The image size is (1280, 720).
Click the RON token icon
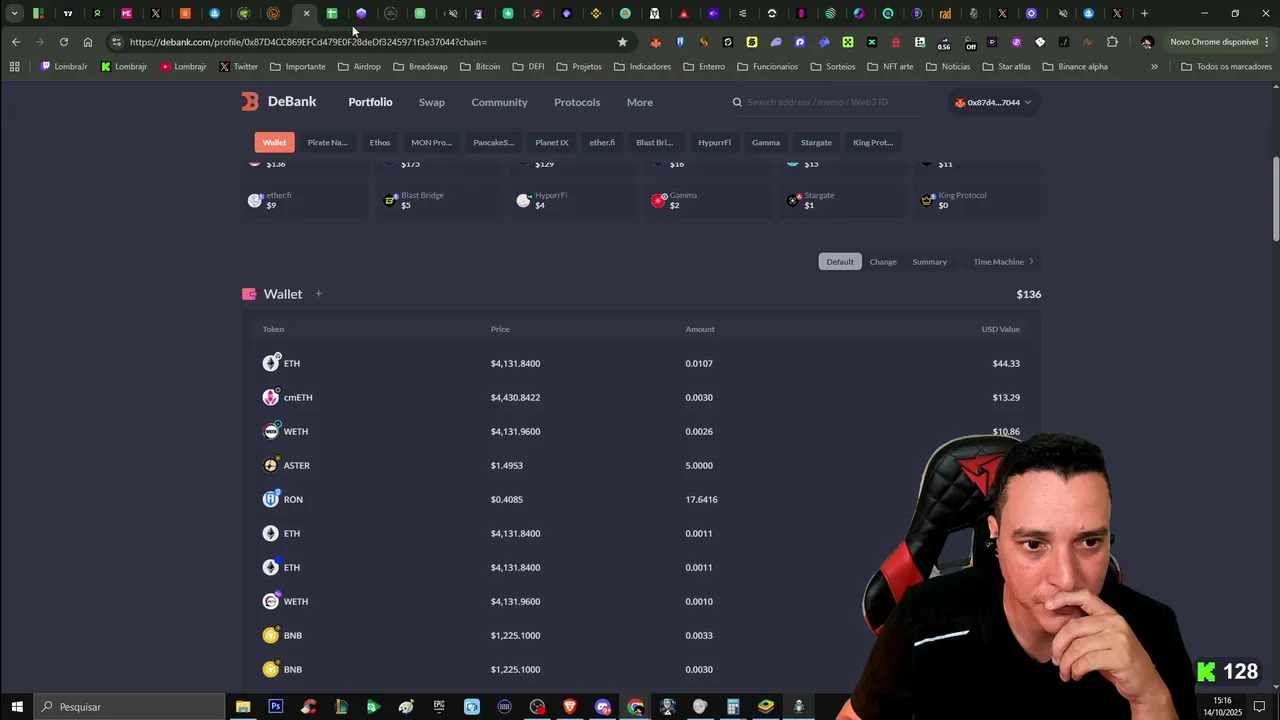[271, 499]
